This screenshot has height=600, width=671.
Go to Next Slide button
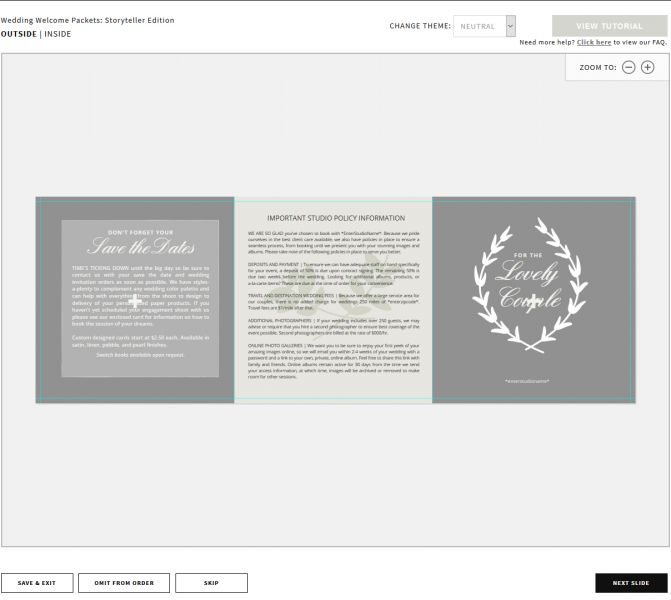631,583
